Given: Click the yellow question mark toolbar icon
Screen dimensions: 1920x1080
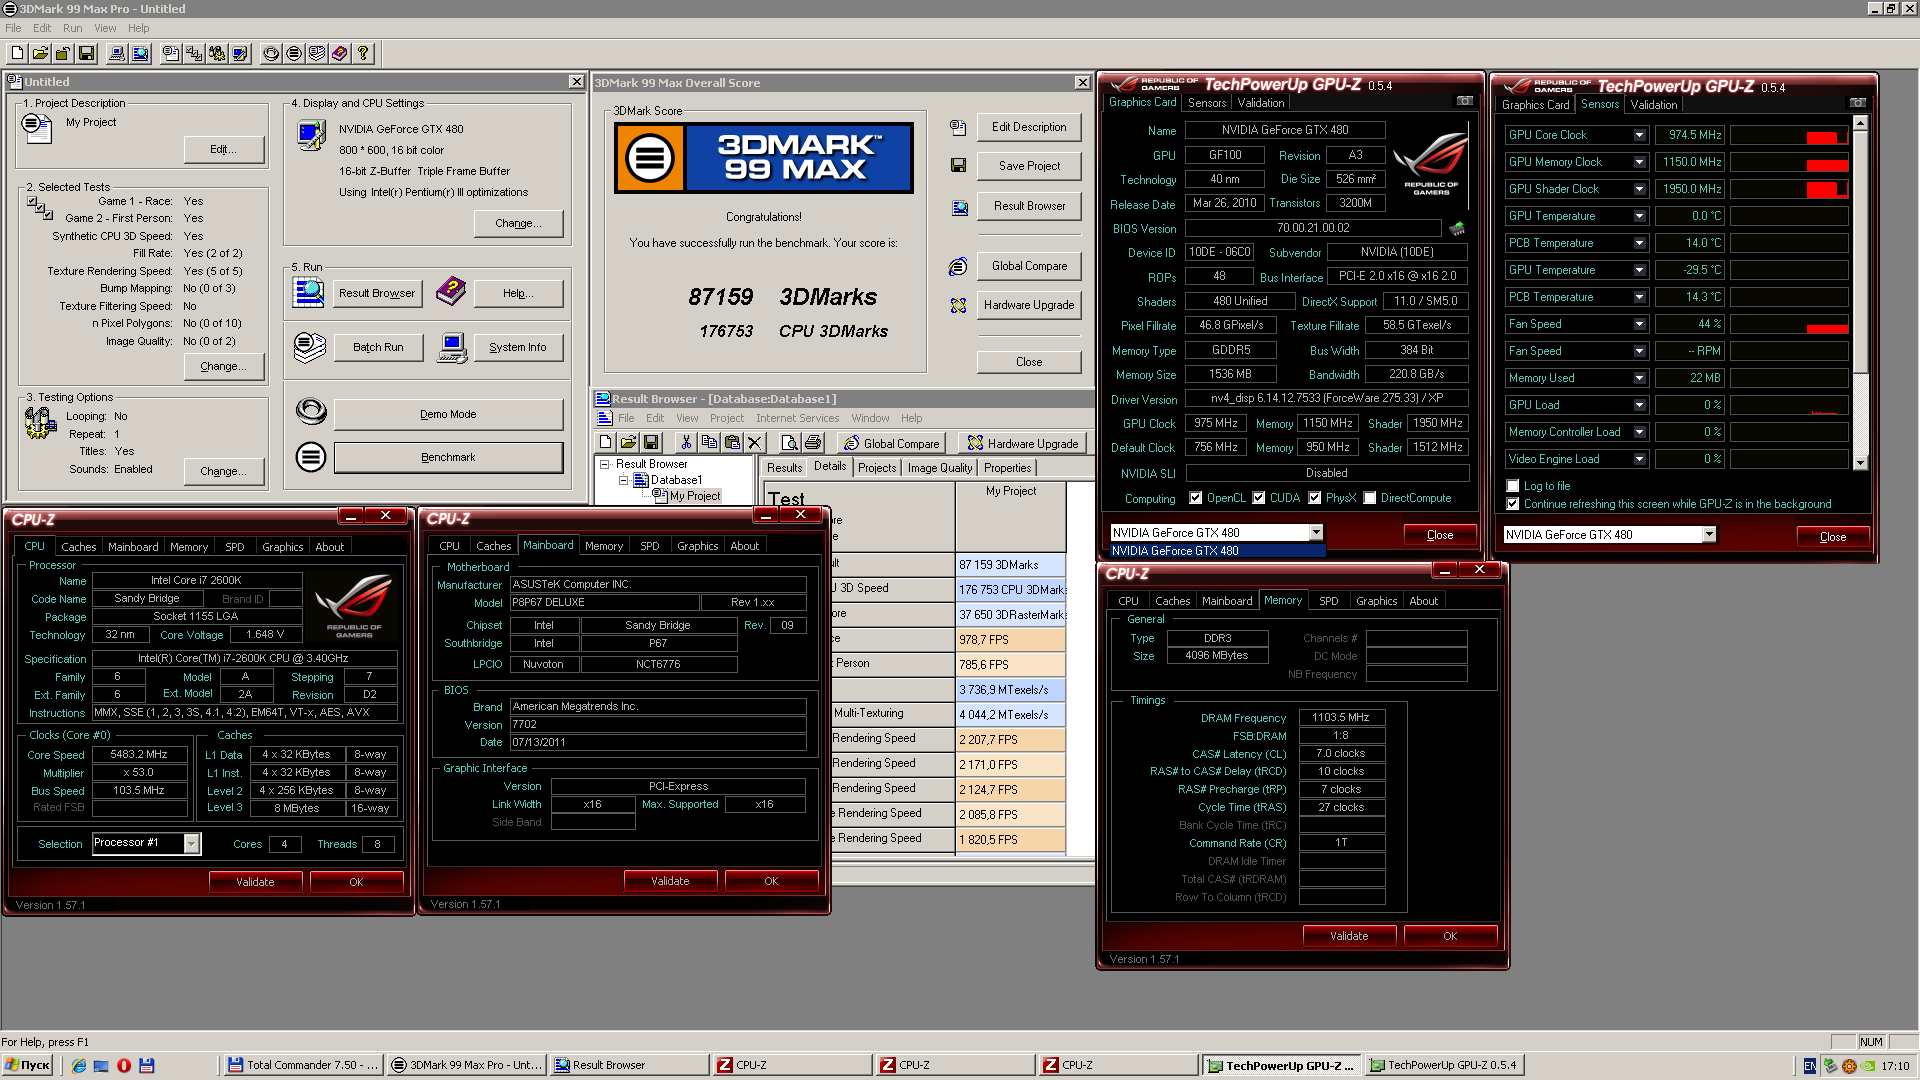Looking at the screenshot, I should pos(363,54).
